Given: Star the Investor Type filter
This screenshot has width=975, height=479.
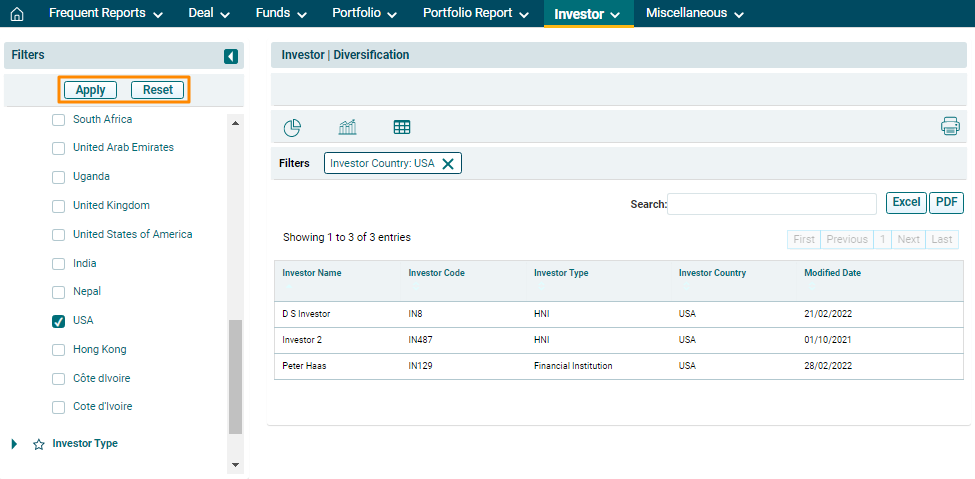Looking at the screenshot, I should point(39,444).
